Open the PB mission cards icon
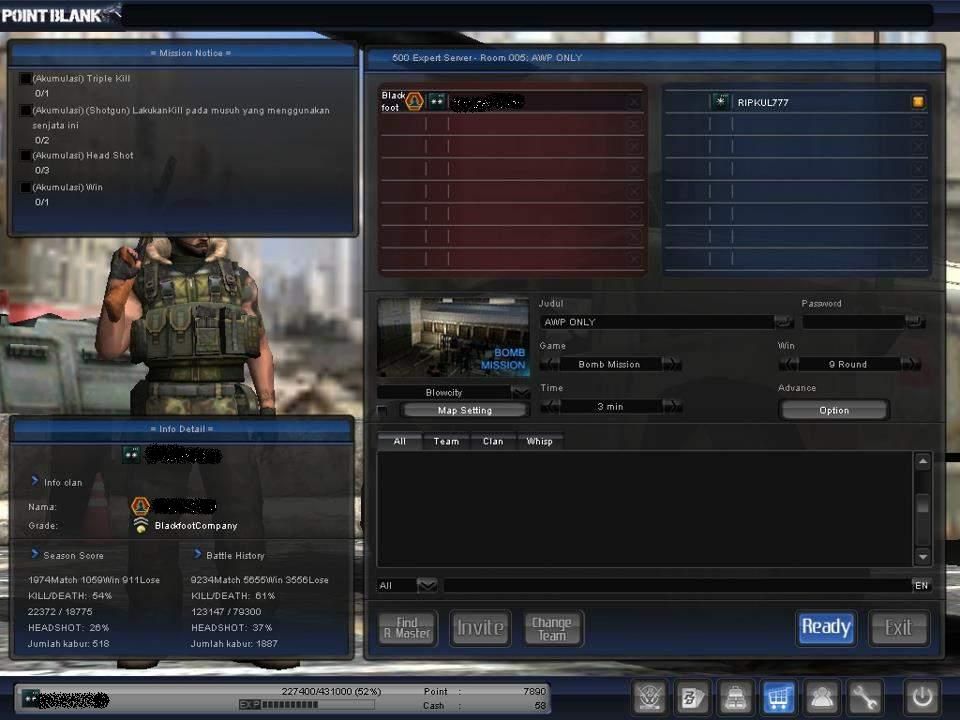960x720 pixels. [692, 697]
